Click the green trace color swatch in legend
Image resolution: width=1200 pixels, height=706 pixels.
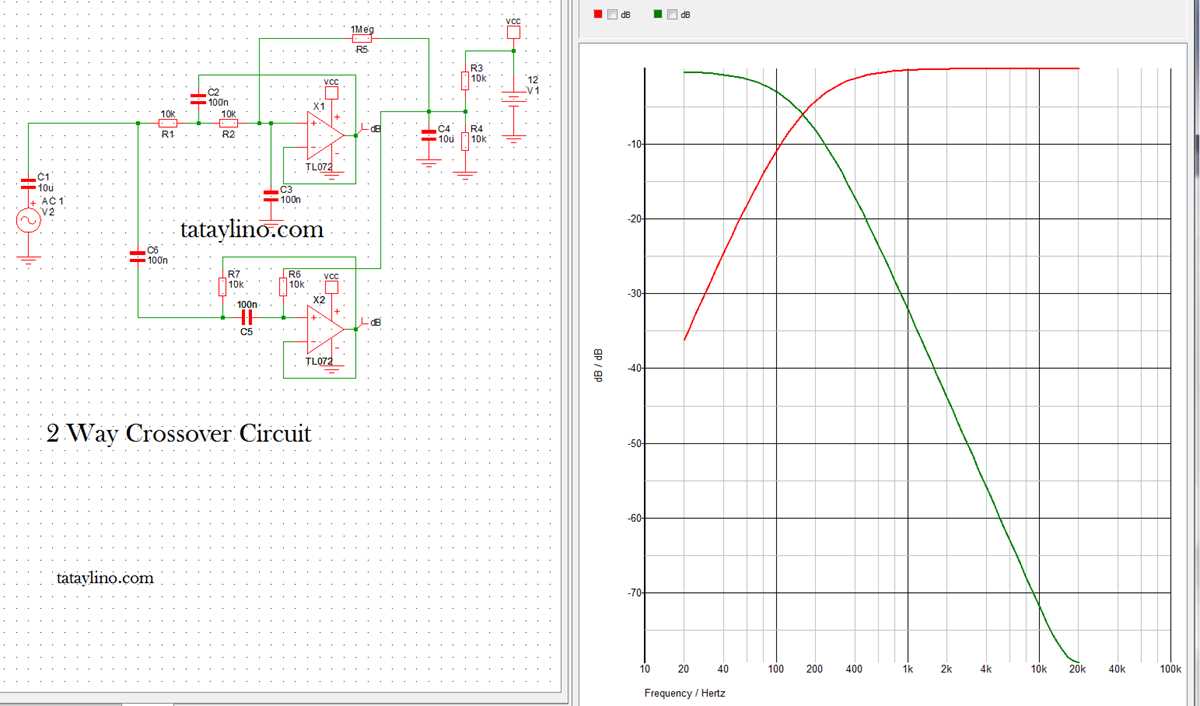(x=658, y=14)
